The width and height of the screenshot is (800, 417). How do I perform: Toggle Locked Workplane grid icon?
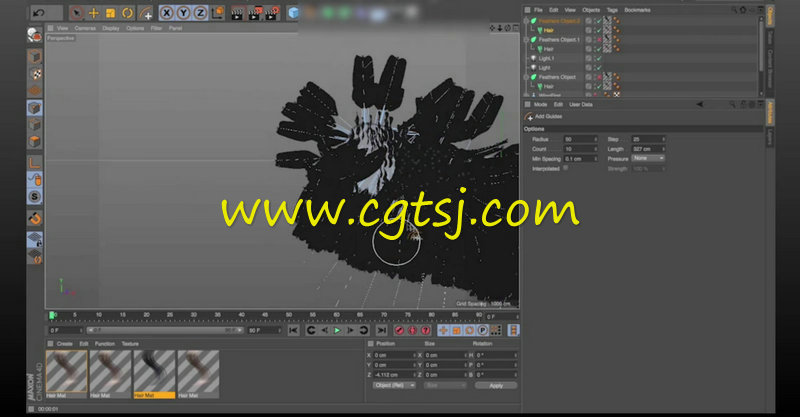coord(35,239)
